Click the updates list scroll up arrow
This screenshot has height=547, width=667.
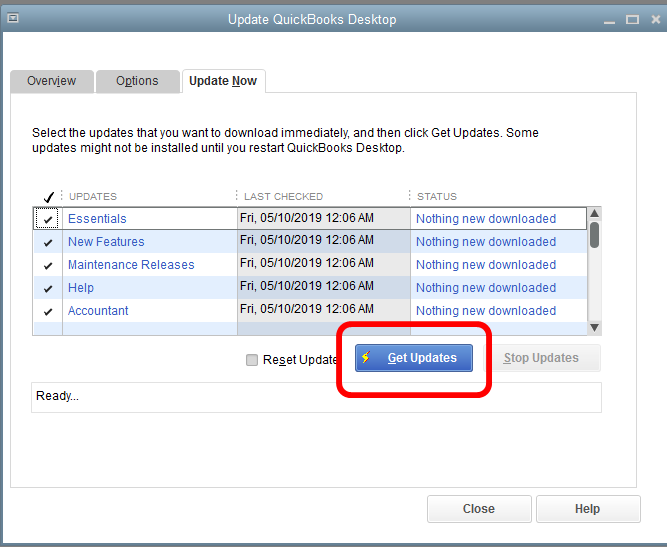[595, 214]
